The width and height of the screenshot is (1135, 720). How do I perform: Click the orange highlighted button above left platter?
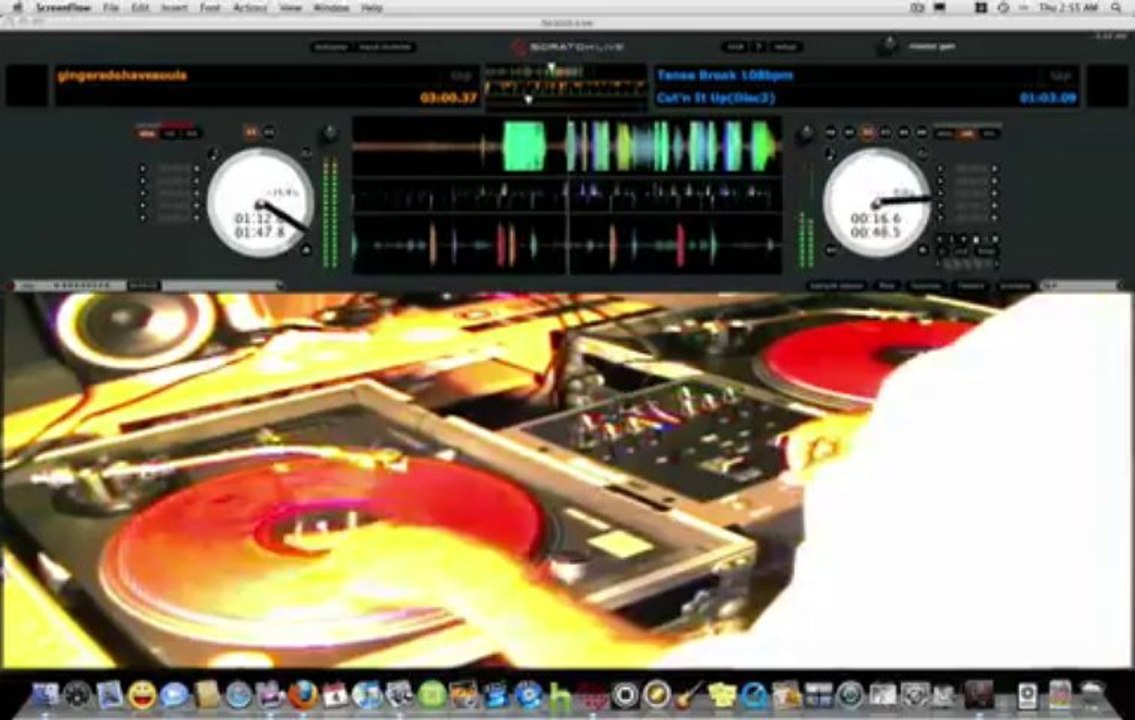pyautogui.click(x=250, y=132)
